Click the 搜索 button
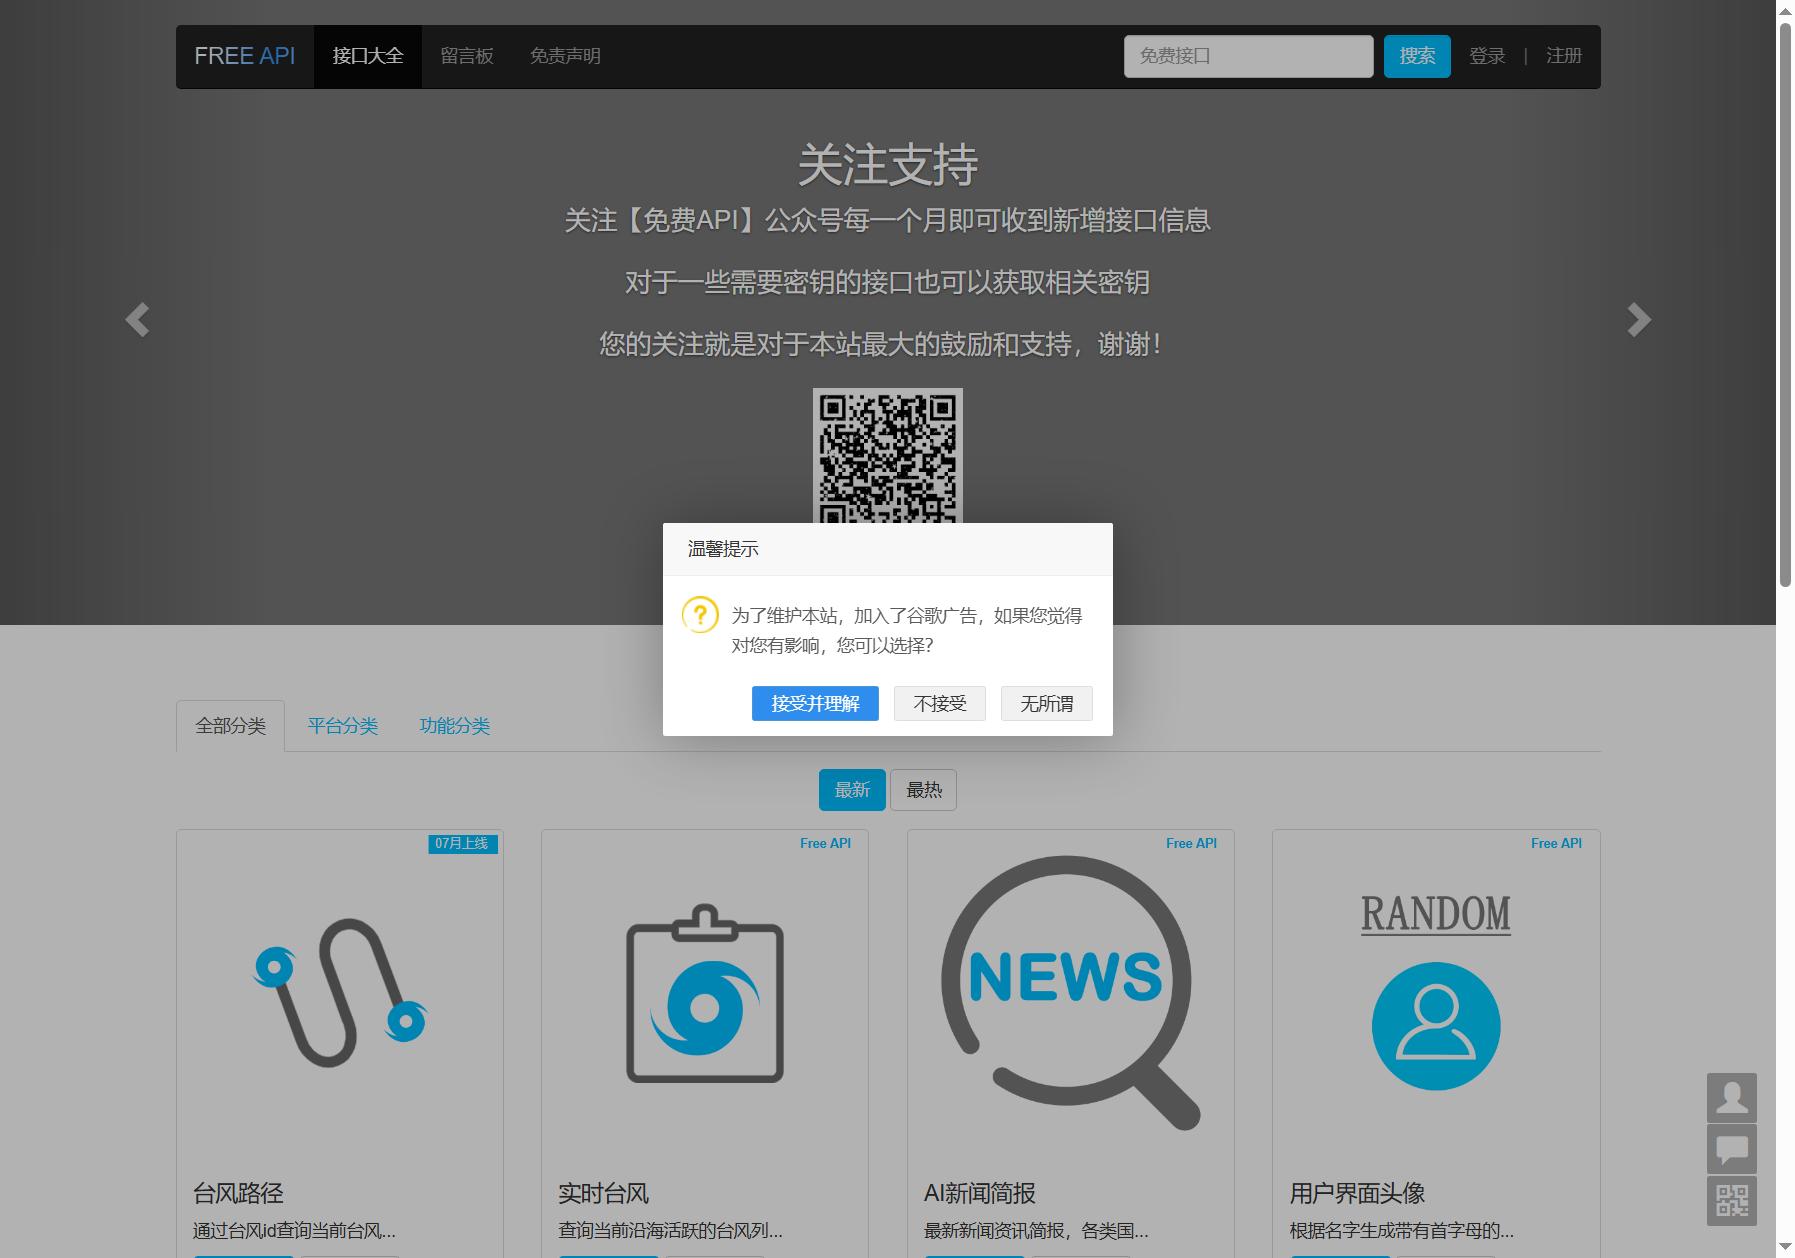The height and width of the screenshot is (1258, 1795). 1417,56
